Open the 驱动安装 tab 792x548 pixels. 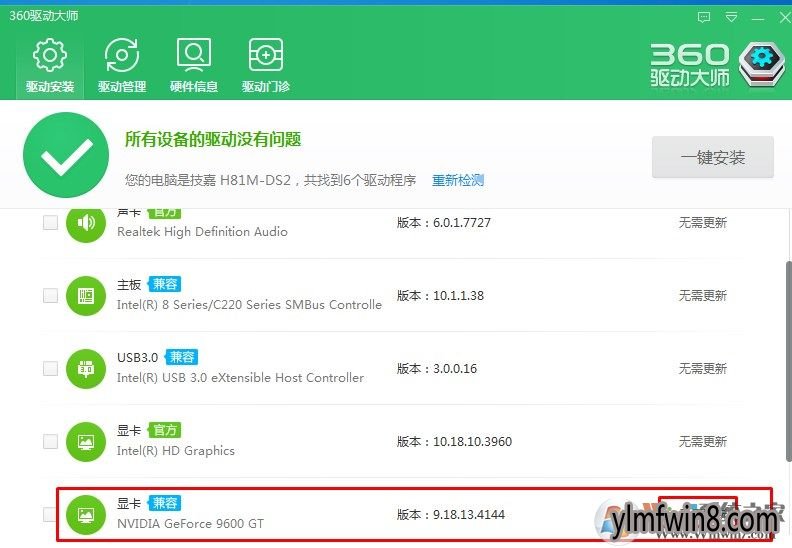coord(50,66)
